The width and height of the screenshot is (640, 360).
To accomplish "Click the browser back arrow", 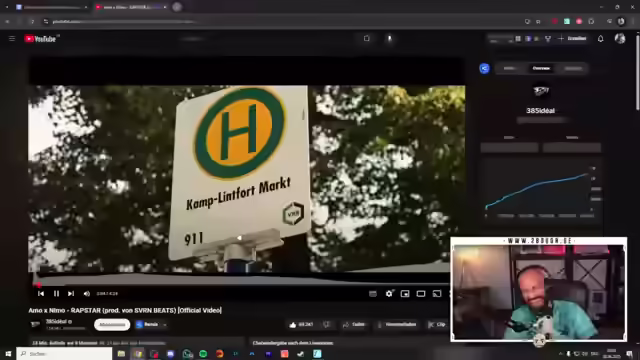I will click(x=7, y=21).
